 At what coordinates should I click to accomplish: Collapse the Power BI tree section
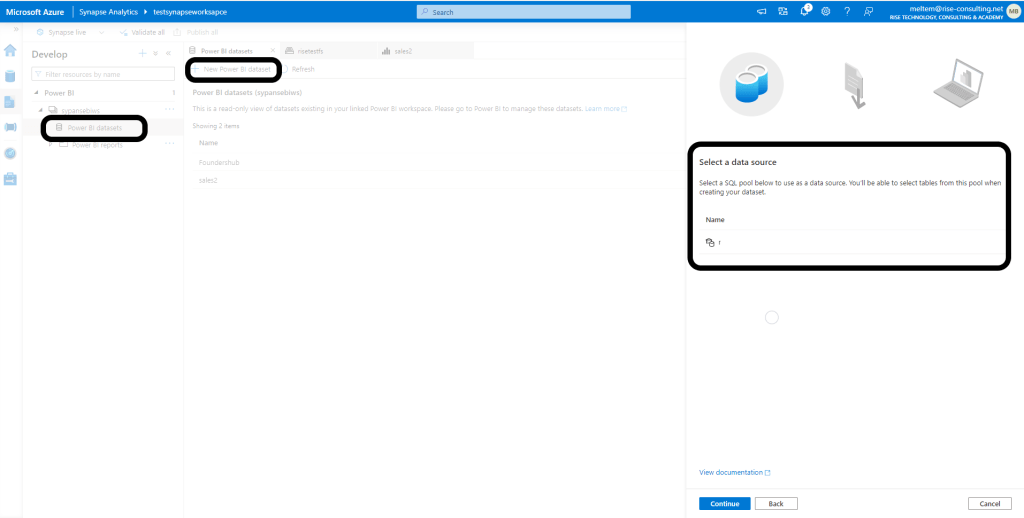tap(36, 92)
